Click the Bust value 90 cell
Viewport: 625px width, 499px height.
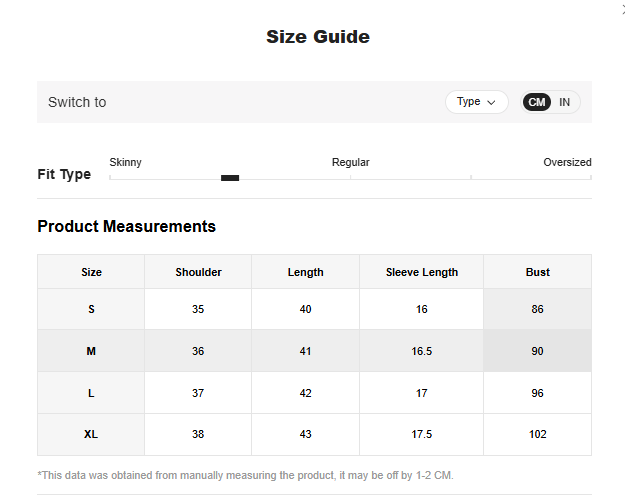coord(537,351)
